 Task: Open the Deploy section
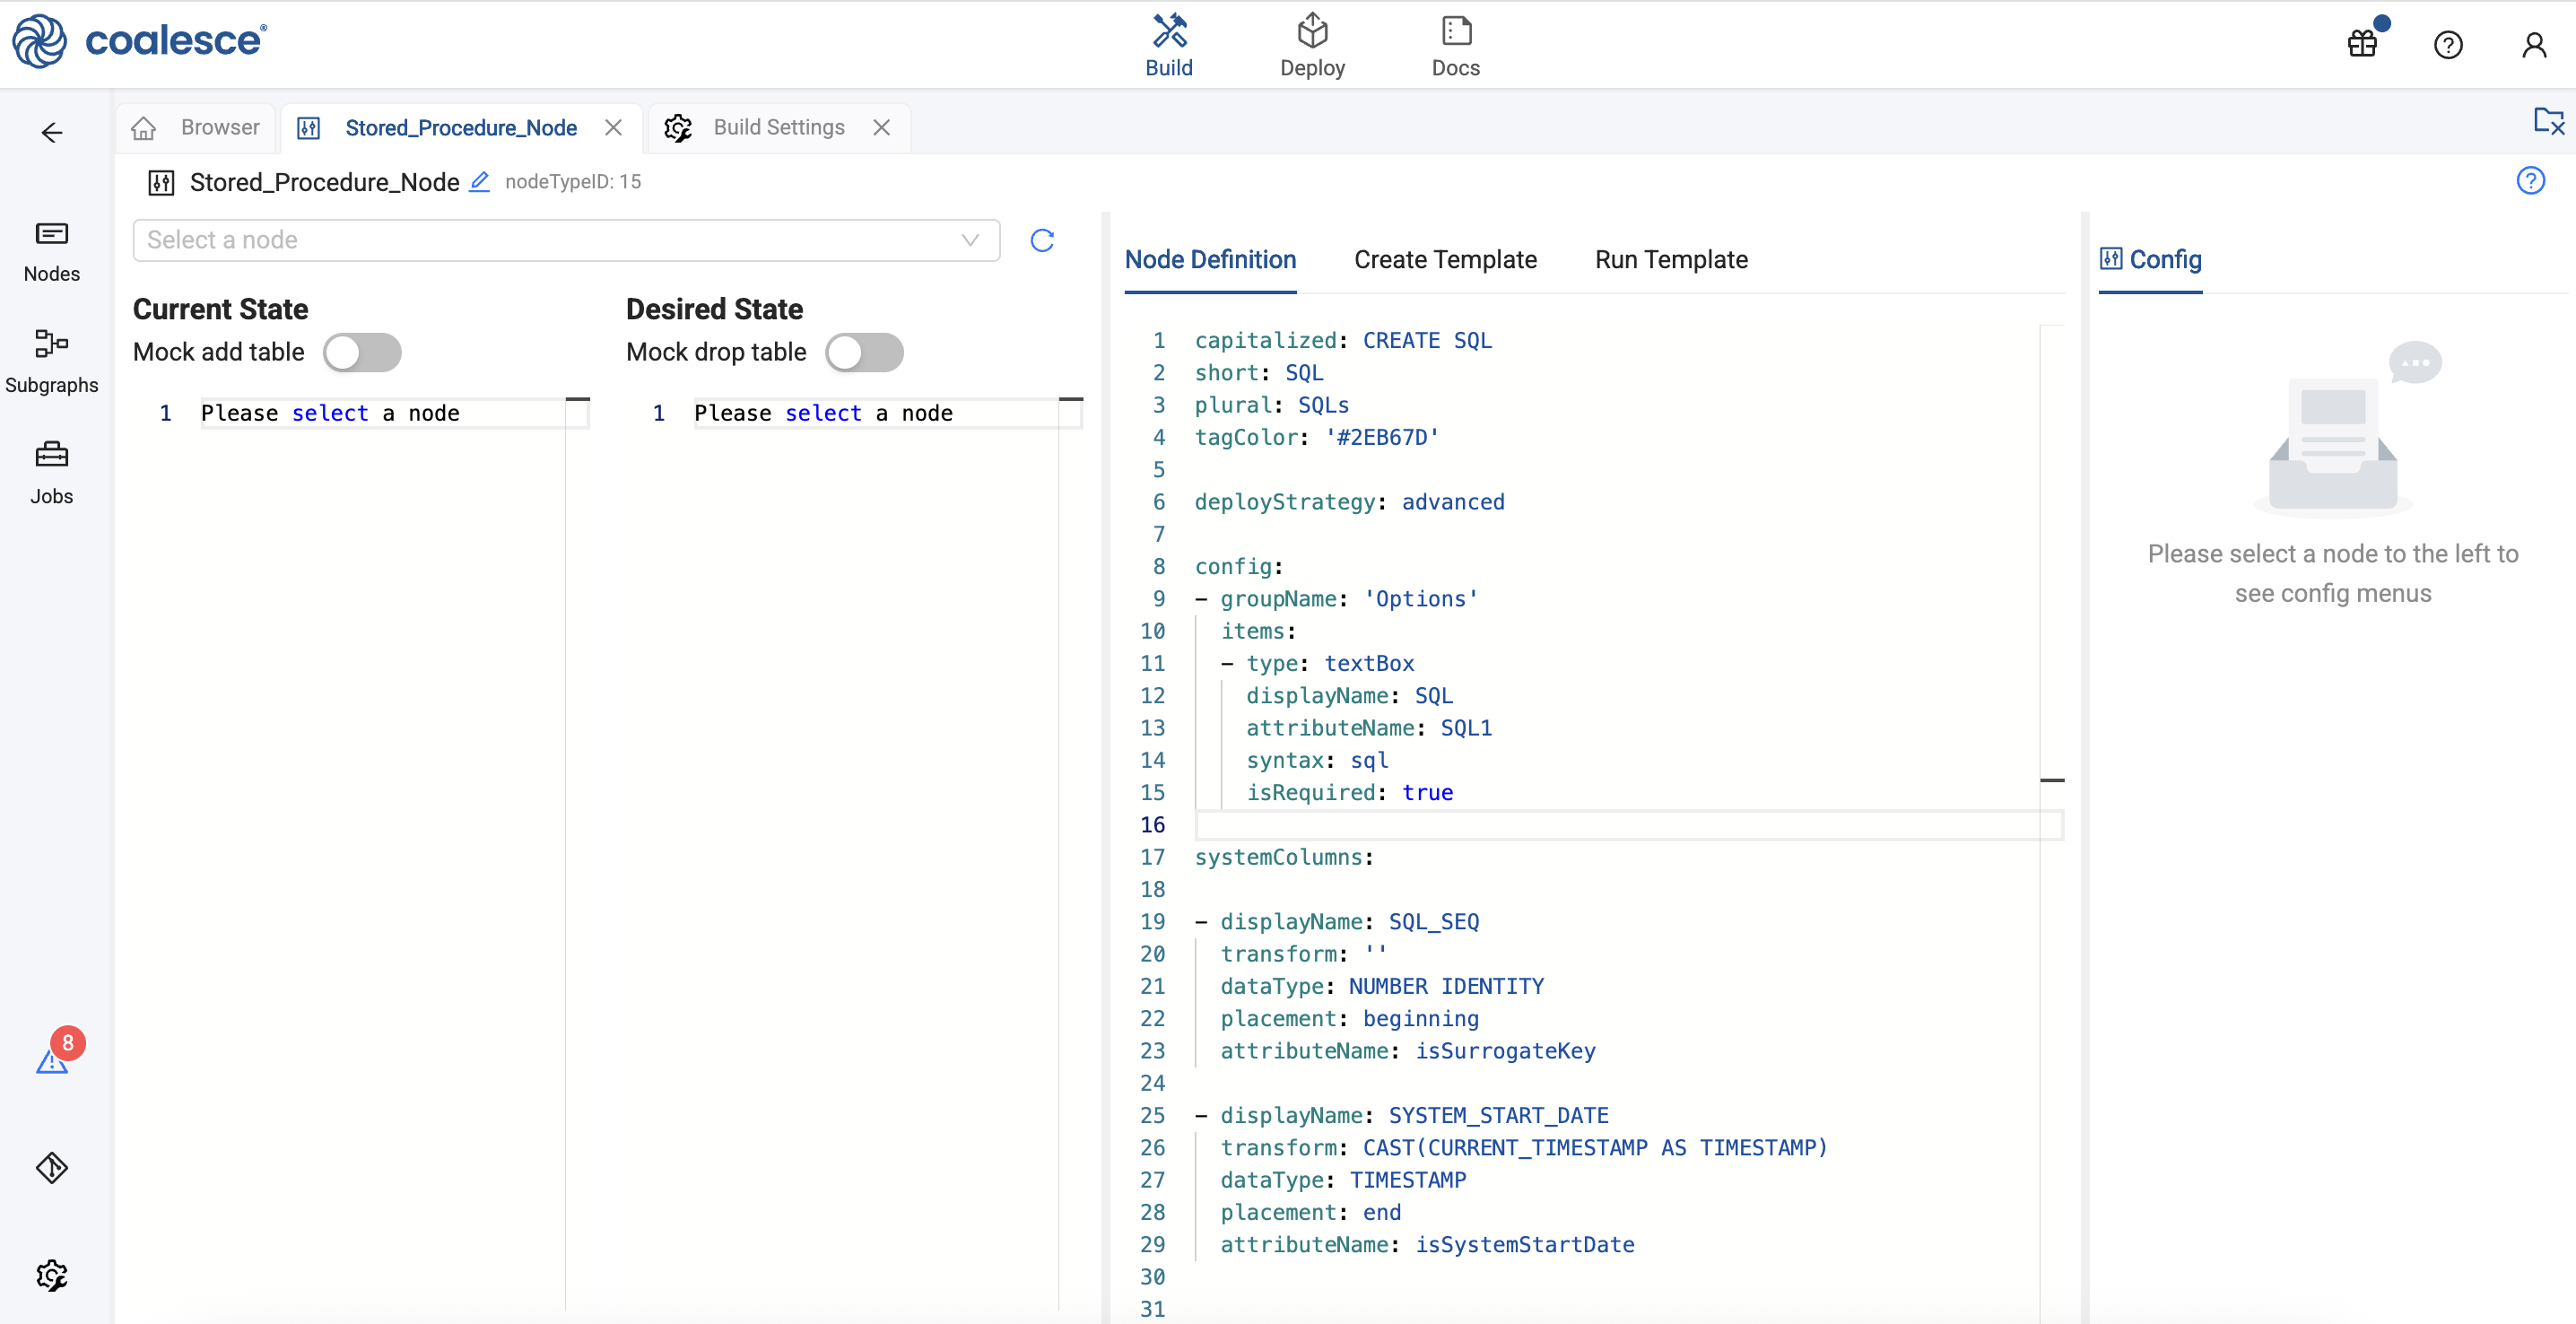coord(1312,46)
